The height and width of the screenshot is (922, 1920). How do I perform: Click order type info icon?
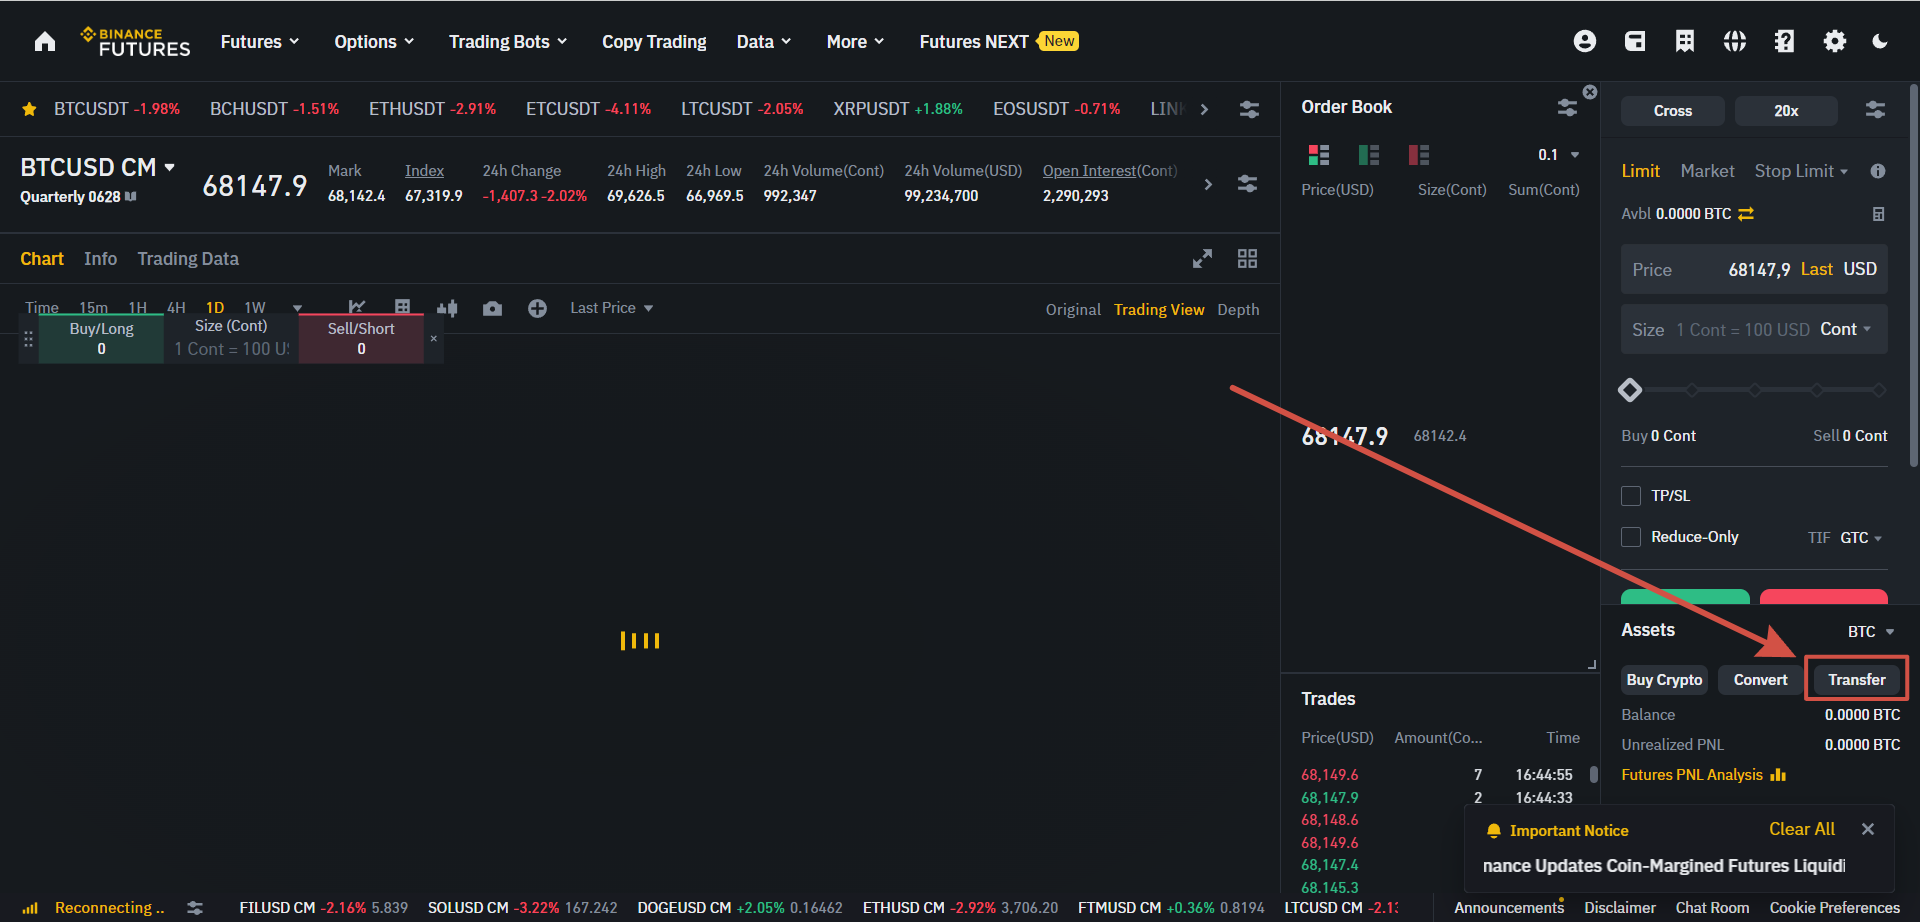click(x=1878, y=171)
